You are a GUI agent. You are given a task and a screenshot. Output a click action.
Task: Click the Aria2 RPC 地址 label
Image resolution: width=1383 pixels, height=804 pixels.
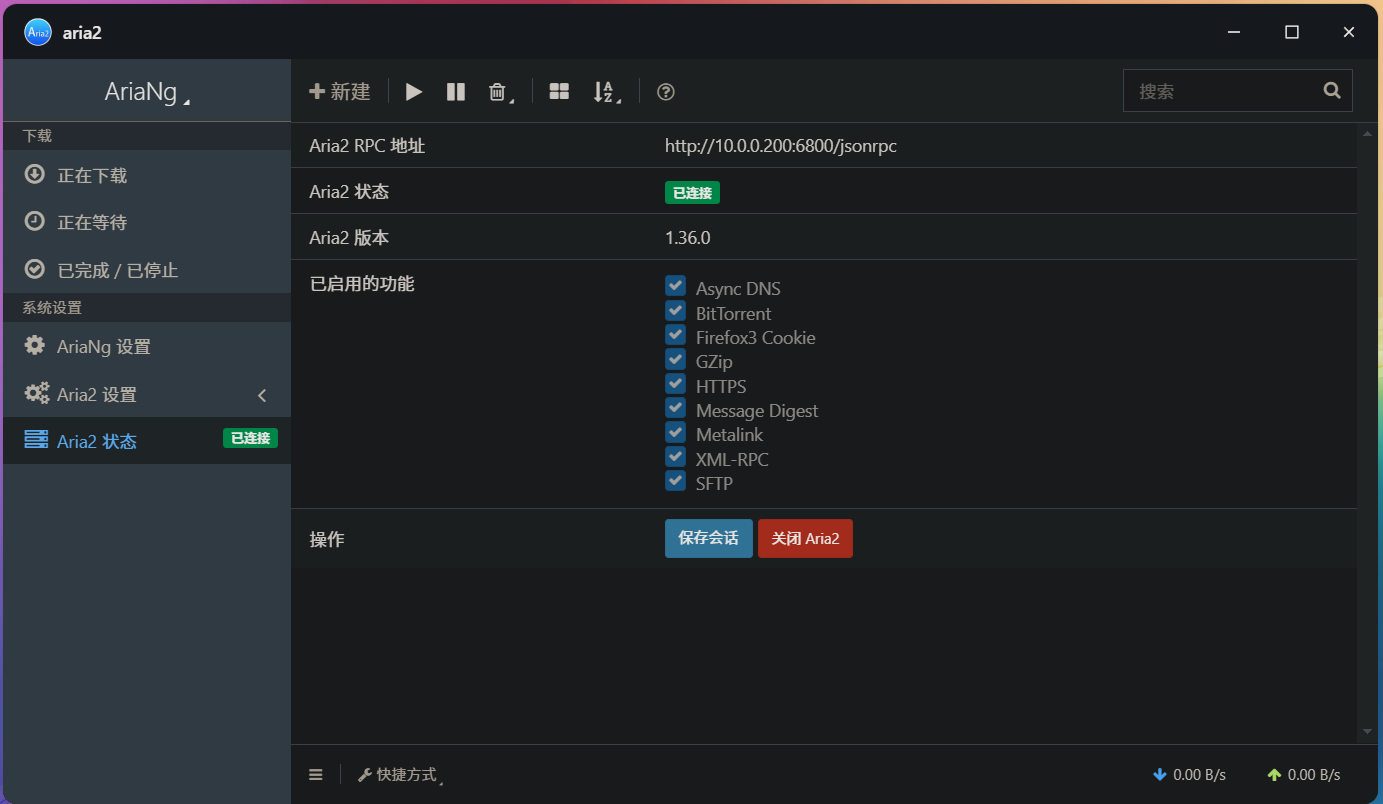[x=367, y=146]
